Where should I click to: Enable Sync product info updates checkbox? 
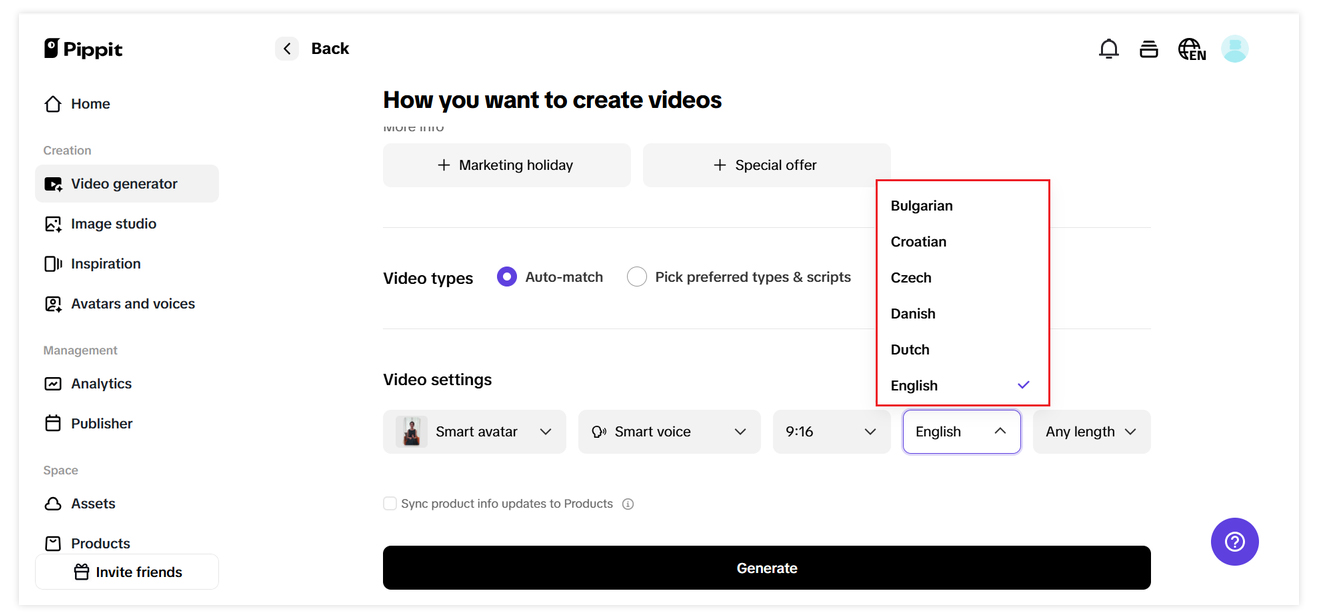(390, 504)
